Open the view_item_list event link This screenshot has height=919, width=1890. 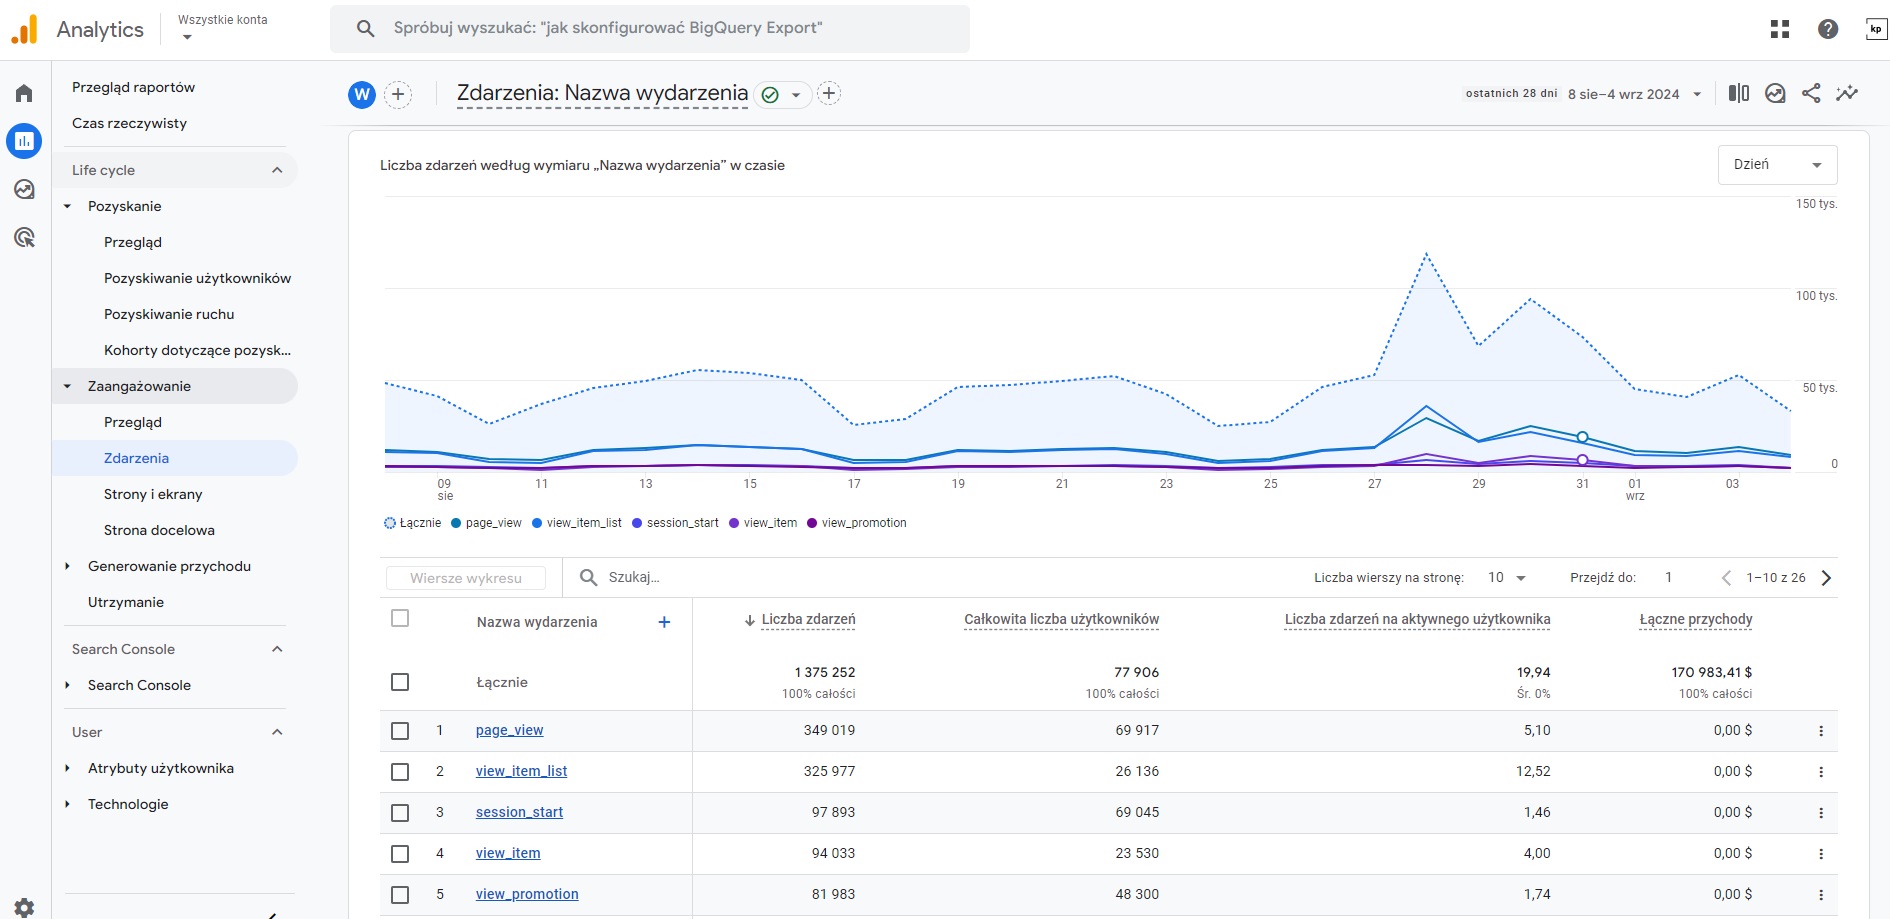tap(521, 771)
